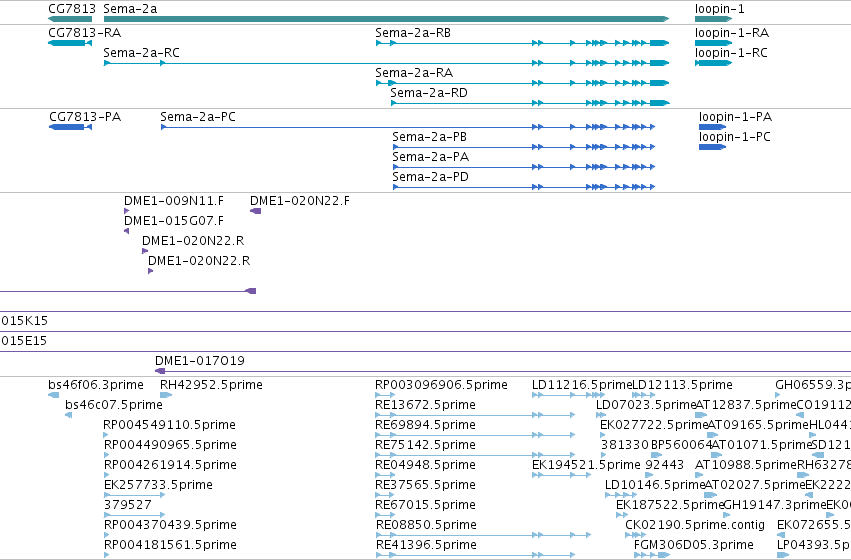Click the CG7813-PA protein label
The image size is (851, 560).
tap(85, 117)
